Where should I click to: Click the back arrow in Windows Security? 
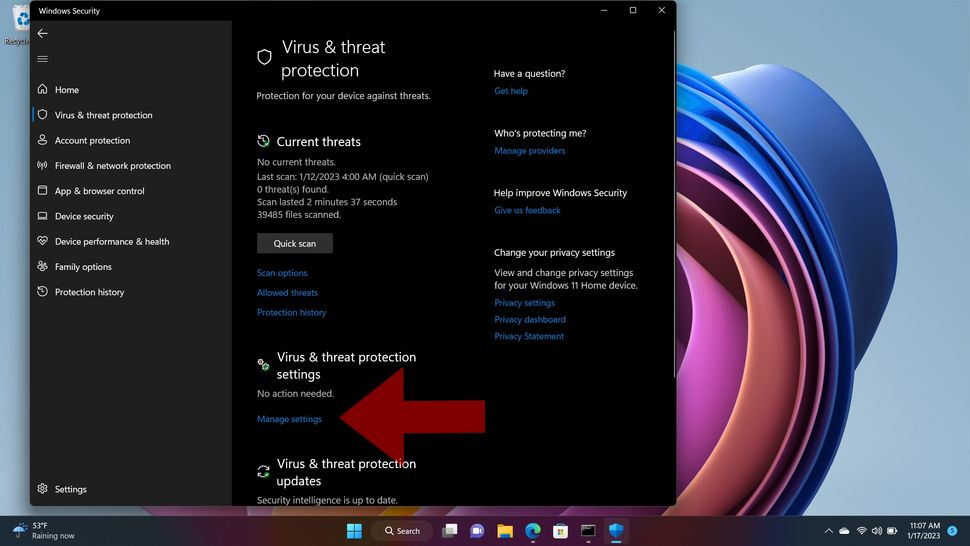coord(42,33)
